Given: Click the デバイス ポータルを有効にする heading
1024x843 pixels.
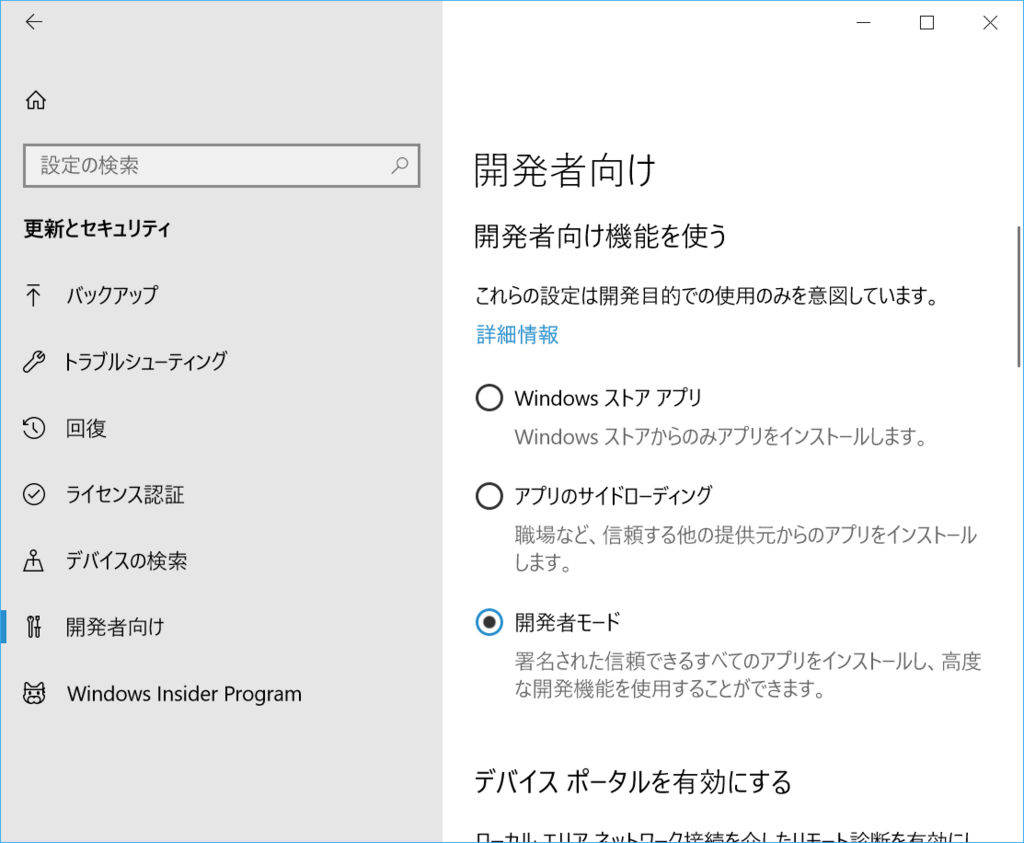Looking at the screenshot, I should pyautogui.click(x=633, y=782).
